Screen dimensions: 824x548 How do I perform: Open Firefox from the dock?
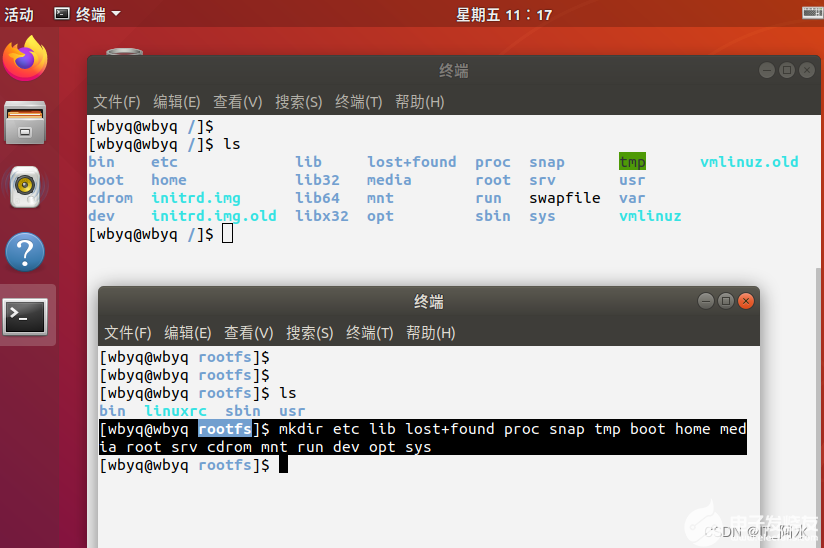25,58
